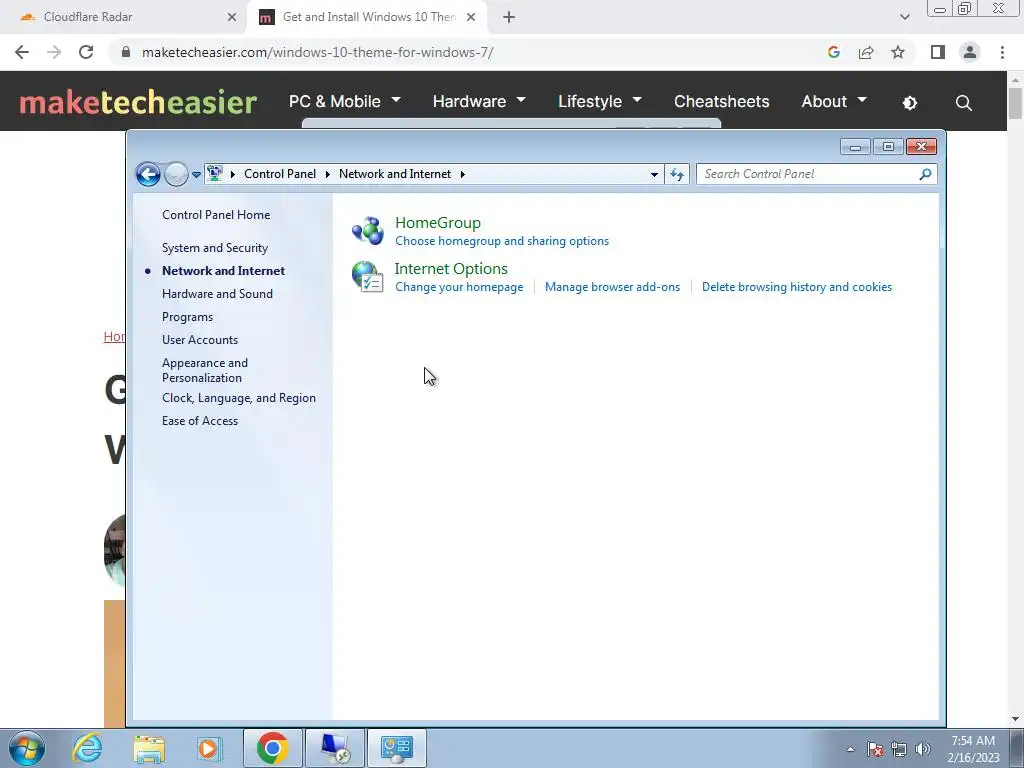The image size is (1024, 768).
Task: Click Manage browser add-ons link
Action: coord(612,287)
